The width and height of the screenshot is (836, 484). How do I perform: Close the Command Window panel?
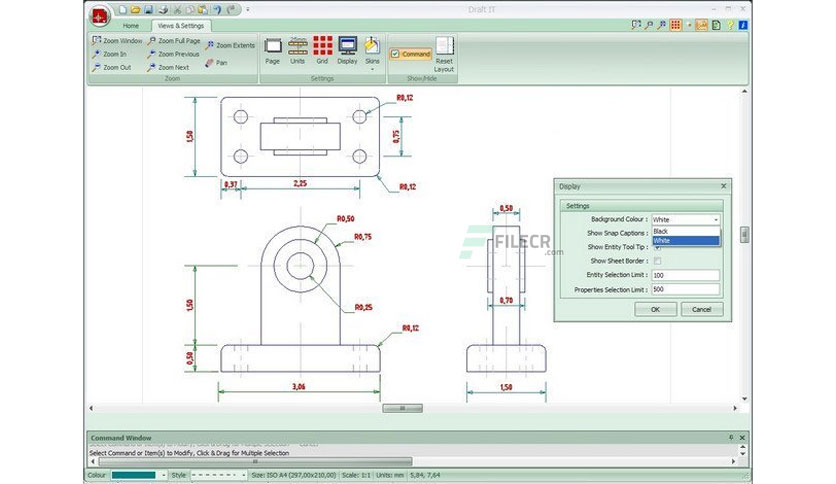[742, 438]
